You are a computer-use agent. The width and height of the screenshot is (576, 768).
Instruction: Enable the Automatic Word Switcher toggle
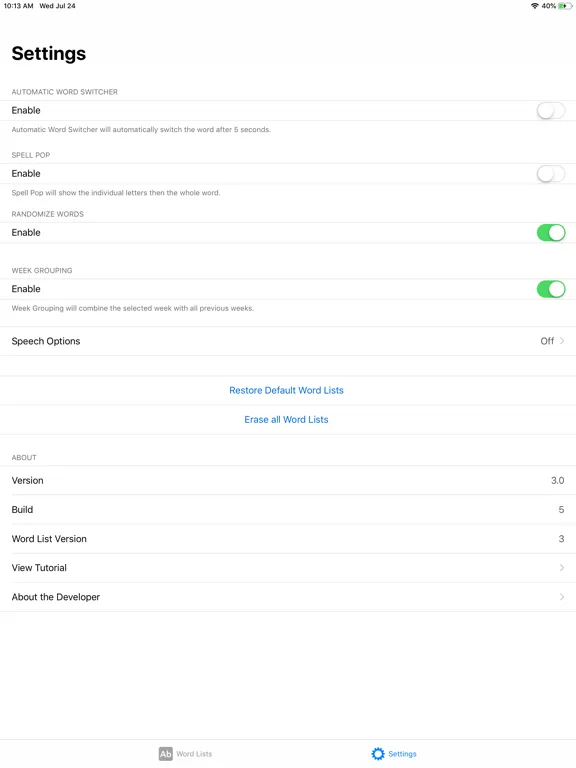[x=551, y=111]
